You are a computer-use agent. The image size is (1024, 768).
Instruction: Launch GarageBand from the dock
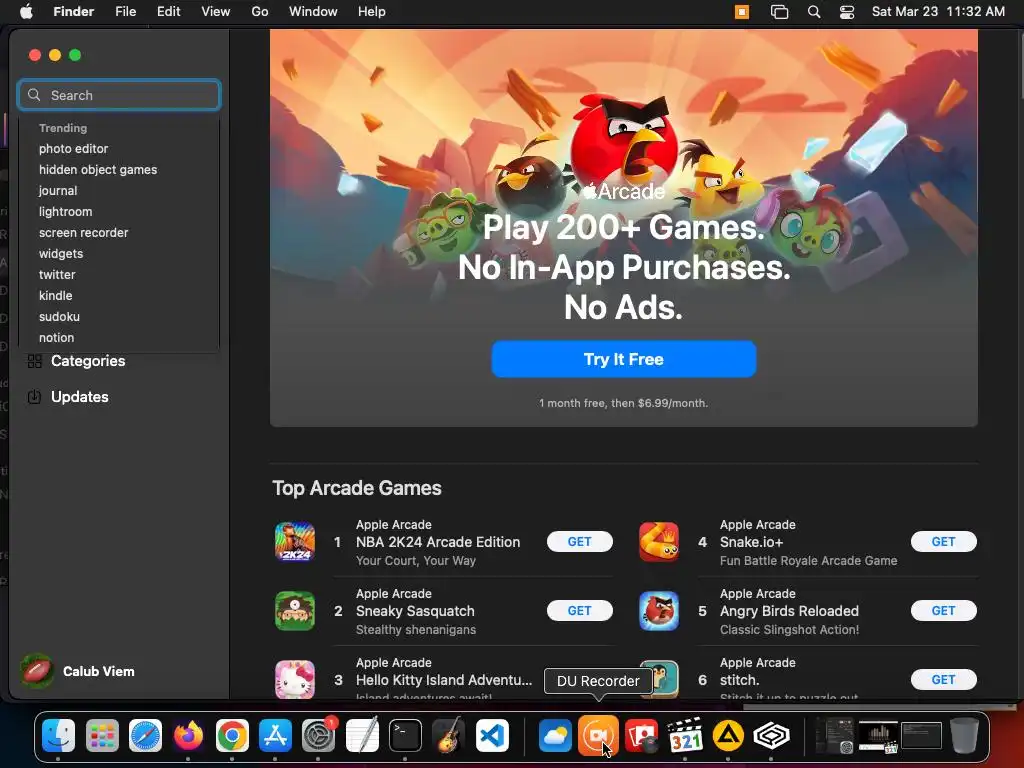click(448, 736)
